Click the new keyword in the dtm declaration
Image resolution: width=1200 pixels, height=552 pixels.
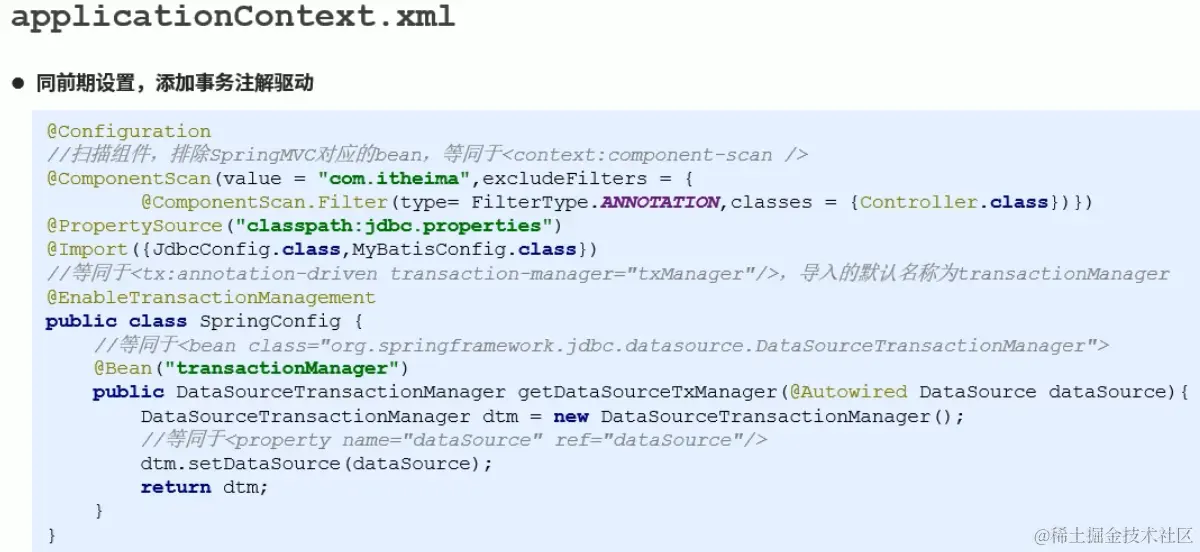point(571,416)
